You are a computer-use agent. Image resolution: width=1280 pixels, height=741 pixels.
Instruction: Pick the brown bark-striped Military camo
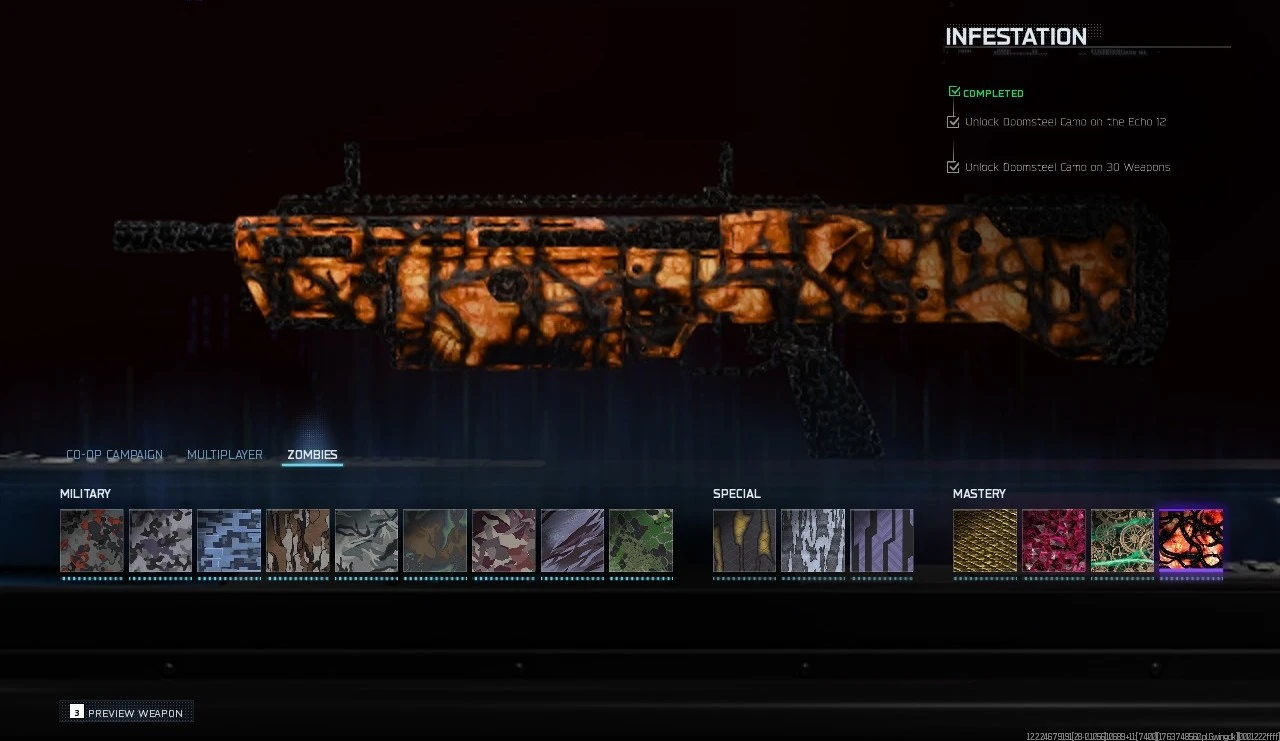pyautogui.click(x=298, y=541)
